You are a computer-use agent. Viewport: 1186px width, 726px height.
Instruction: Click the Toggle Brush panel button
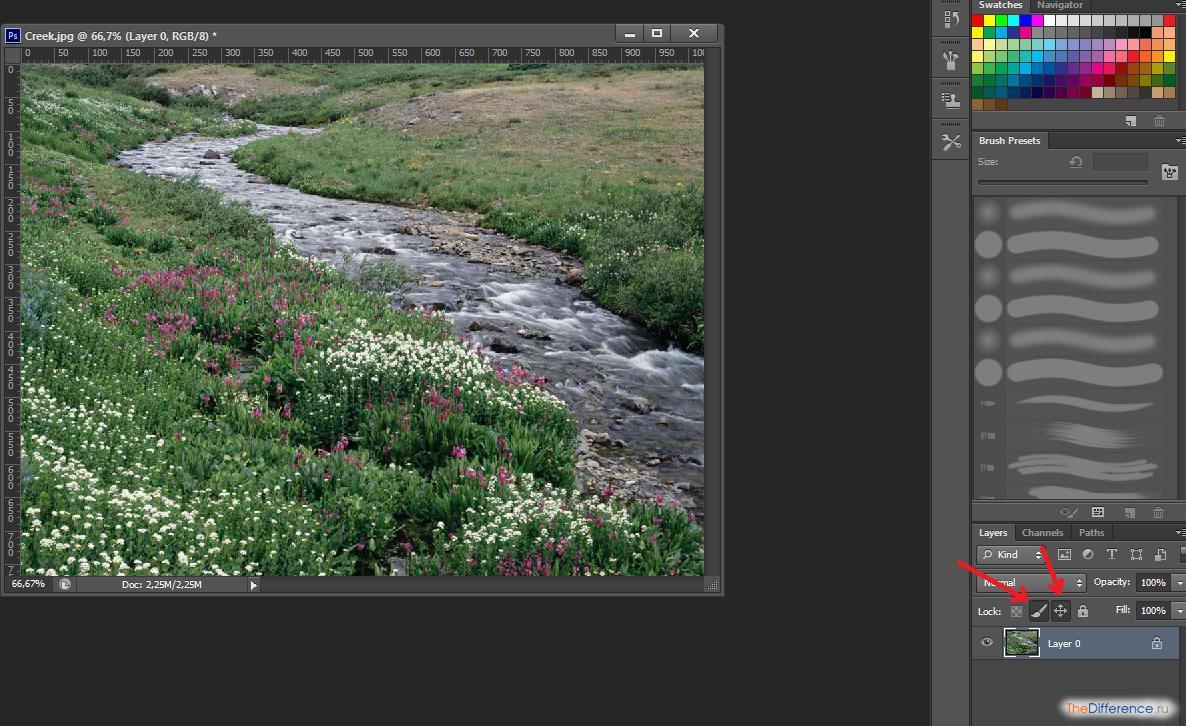pos(1169,172)
